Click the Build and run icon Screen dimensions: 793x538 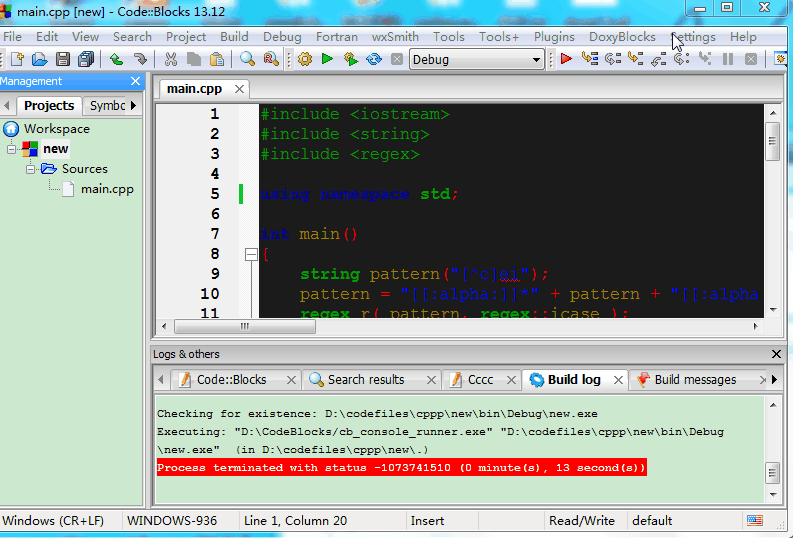[x=350, y=60]
